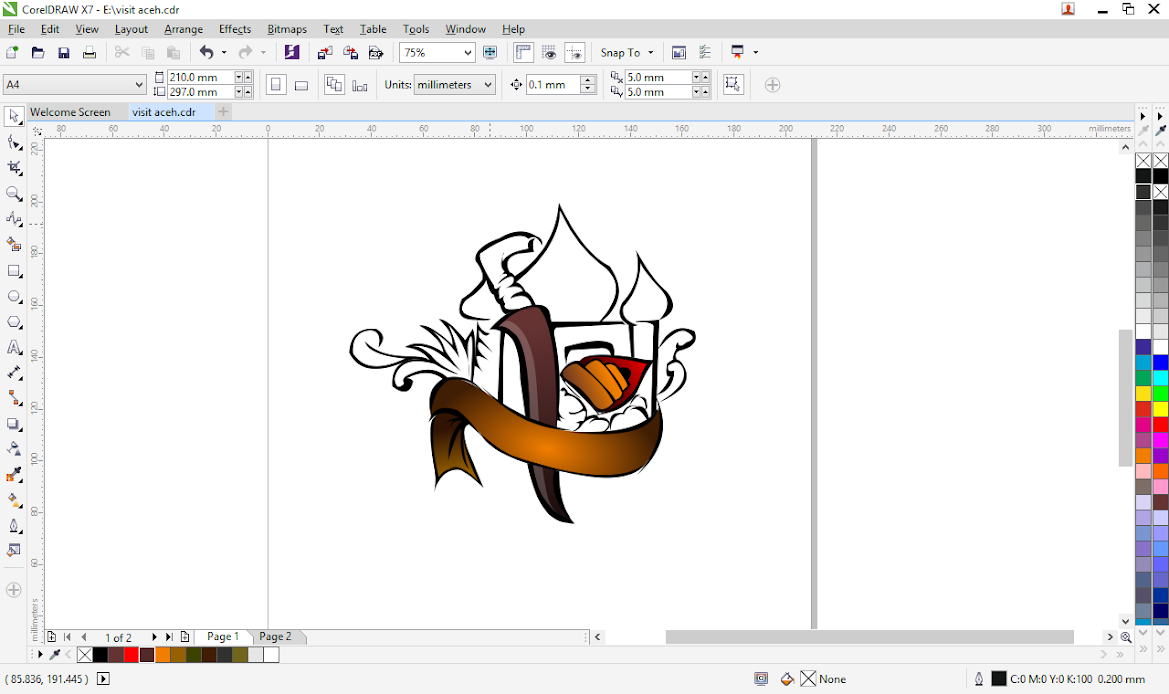1169x694 pixels.
Task: Open the Units millimeters dropdown
Action: pyautogui.click(x=488, y=85)
